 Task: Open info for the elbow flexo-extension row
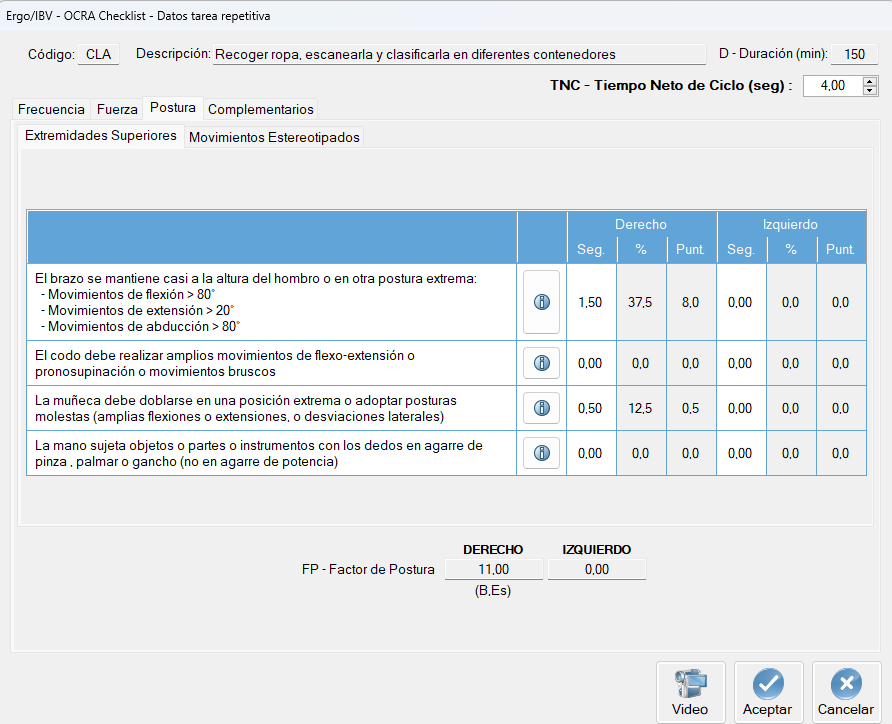[x=541, y=363]
